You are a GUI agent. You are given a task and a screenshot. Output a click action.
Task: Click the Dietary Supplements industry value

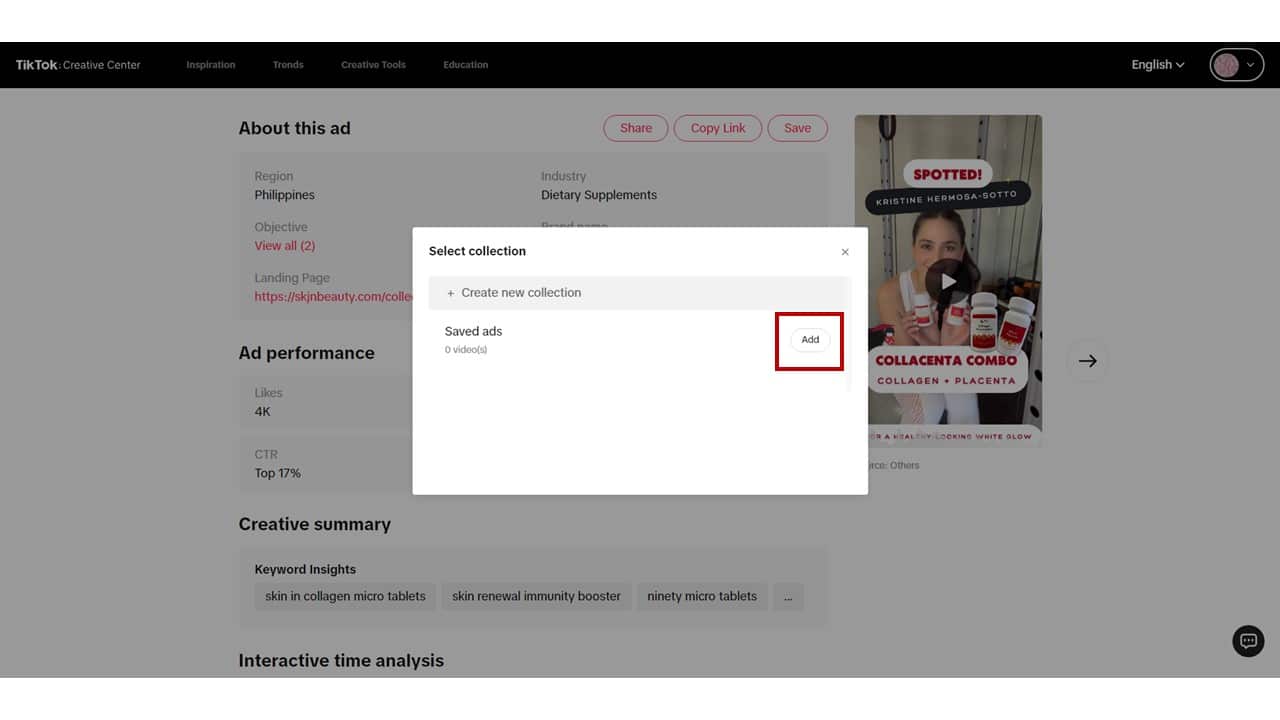(x=599, y=195)
